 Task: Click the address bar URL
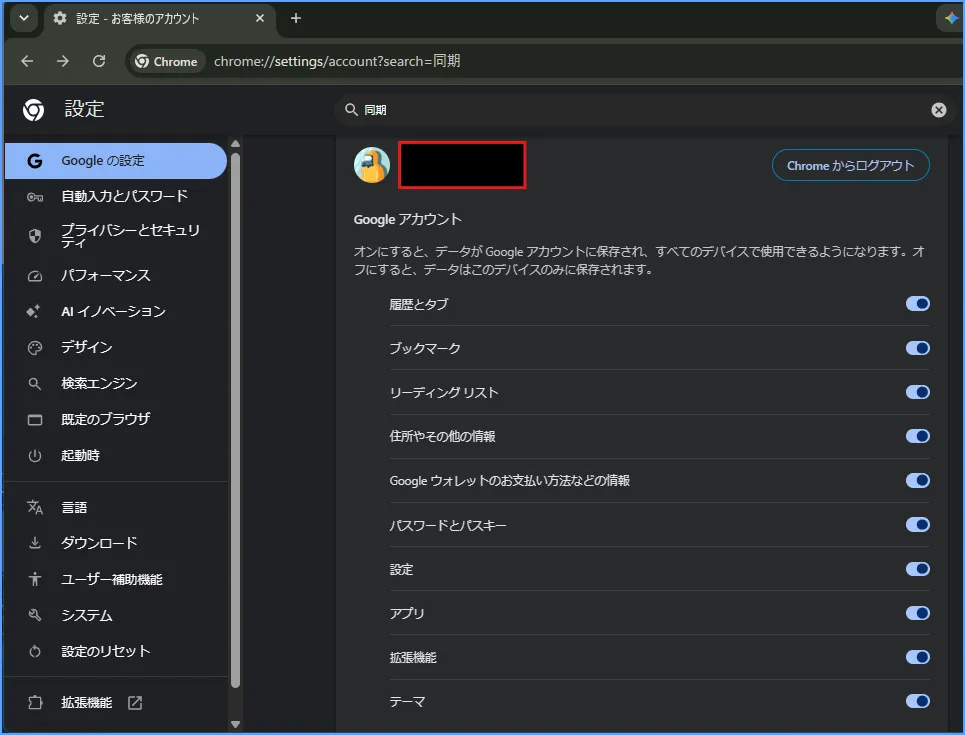pyautogui.click(x=337, y=61)
